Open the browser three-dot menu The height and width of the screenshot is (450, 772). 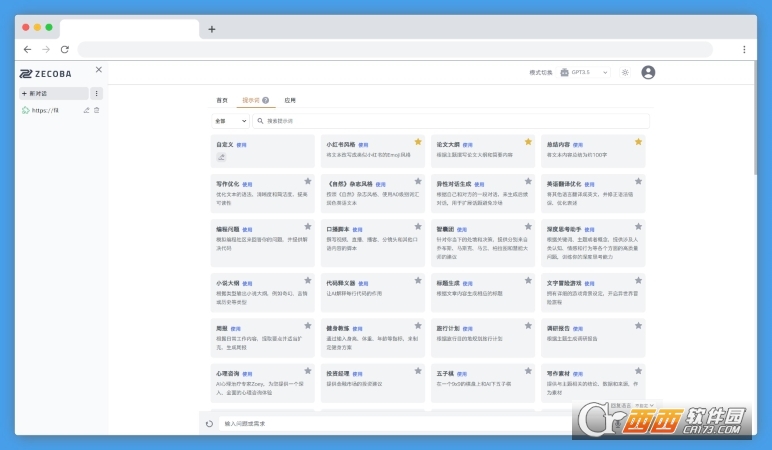coord(744,49)
